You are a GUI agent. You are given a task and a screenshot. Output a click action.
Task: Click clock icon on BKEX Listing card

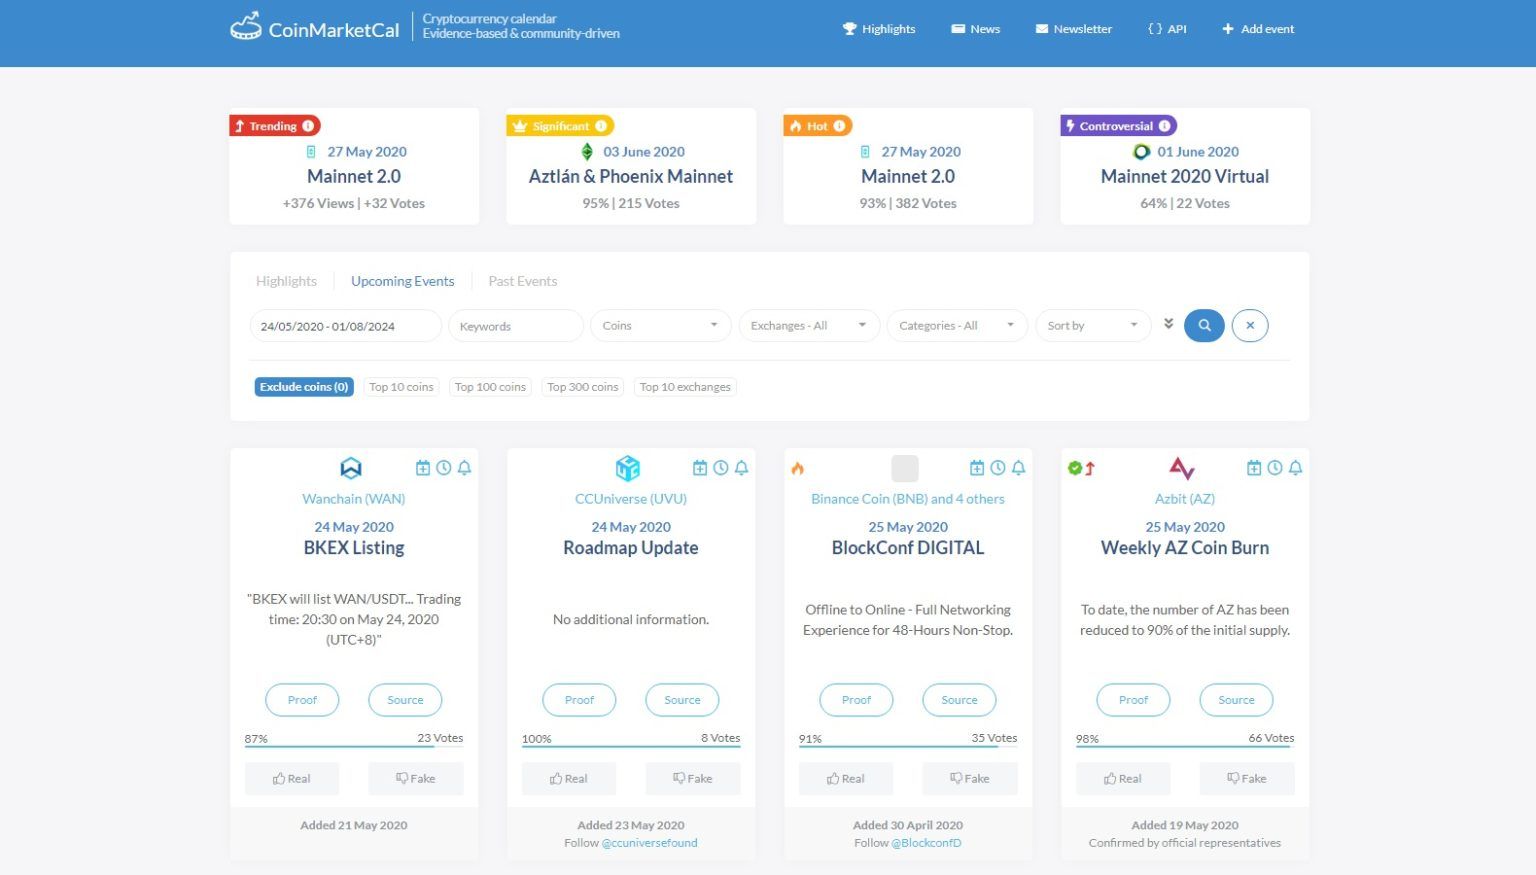(x=443, y=467)
